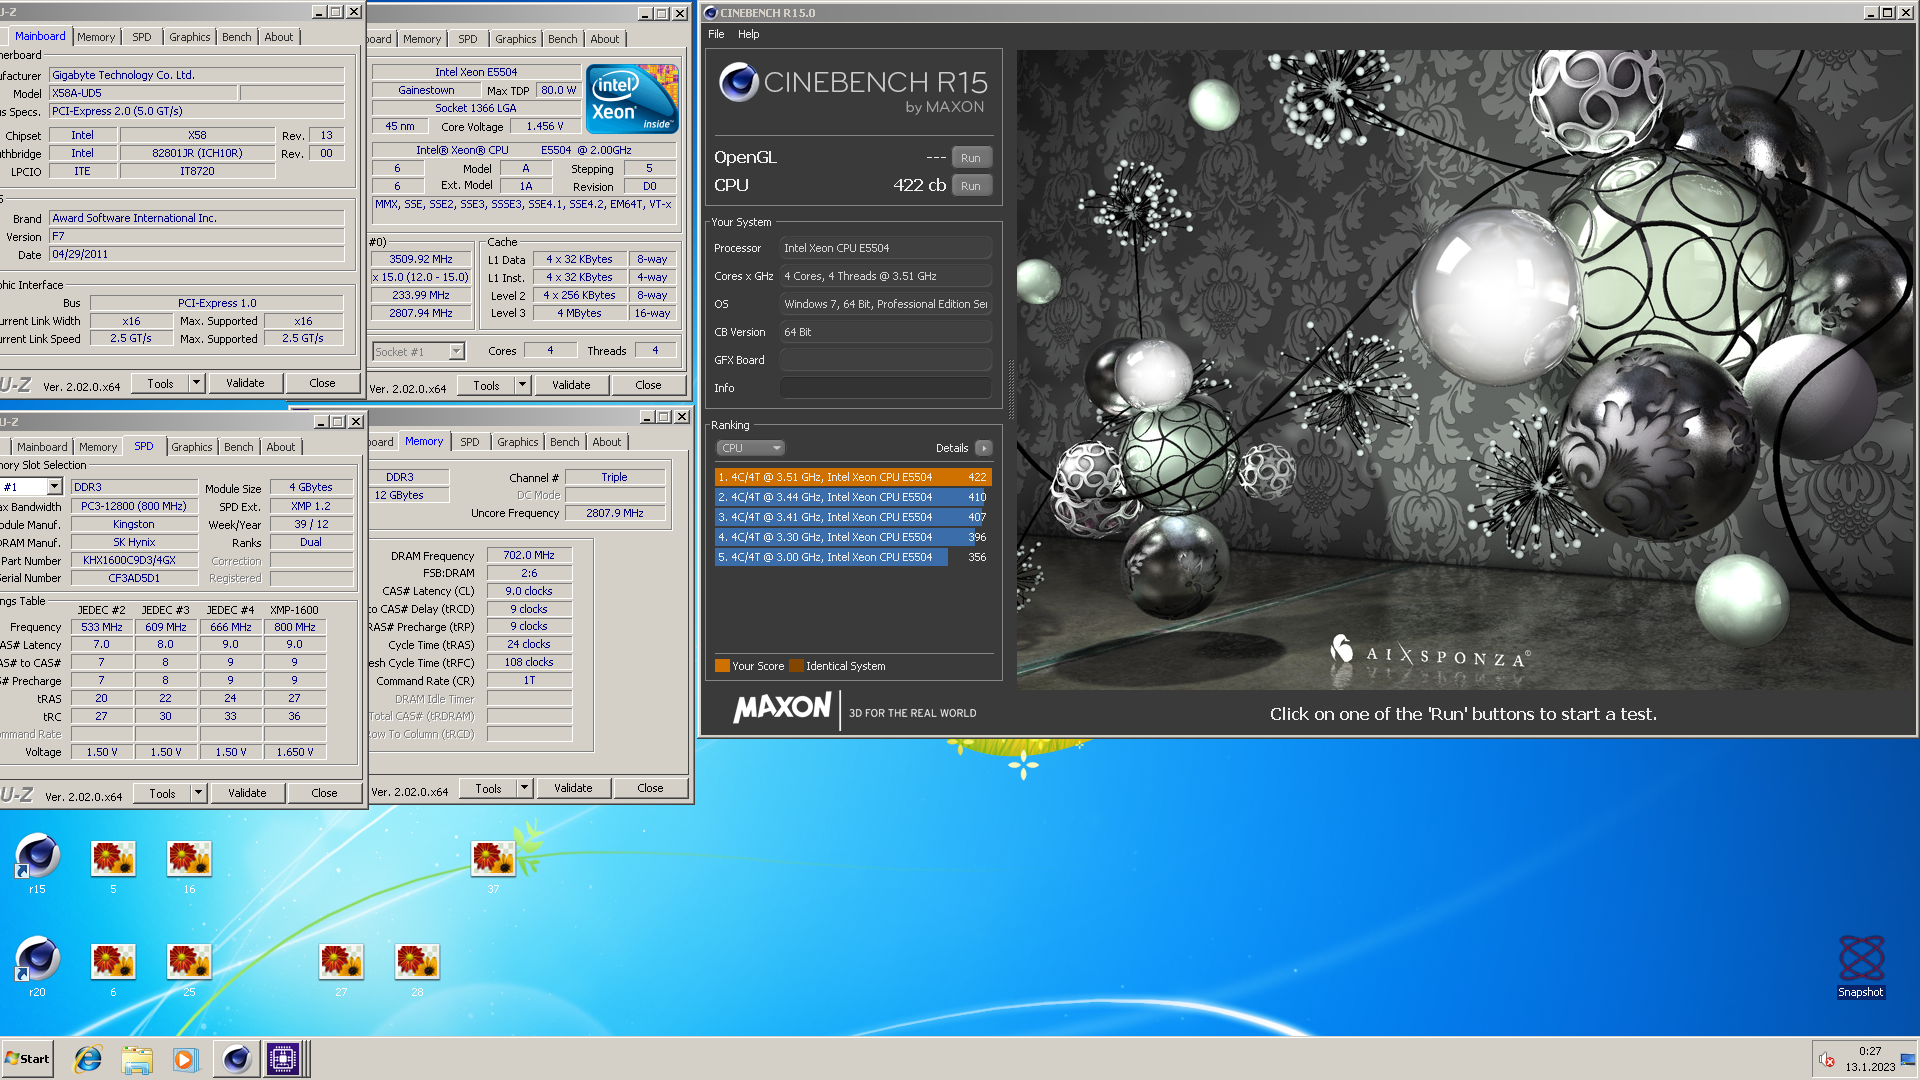
Task: Click the Cinebench title bar icon
Action: point(711,13)
